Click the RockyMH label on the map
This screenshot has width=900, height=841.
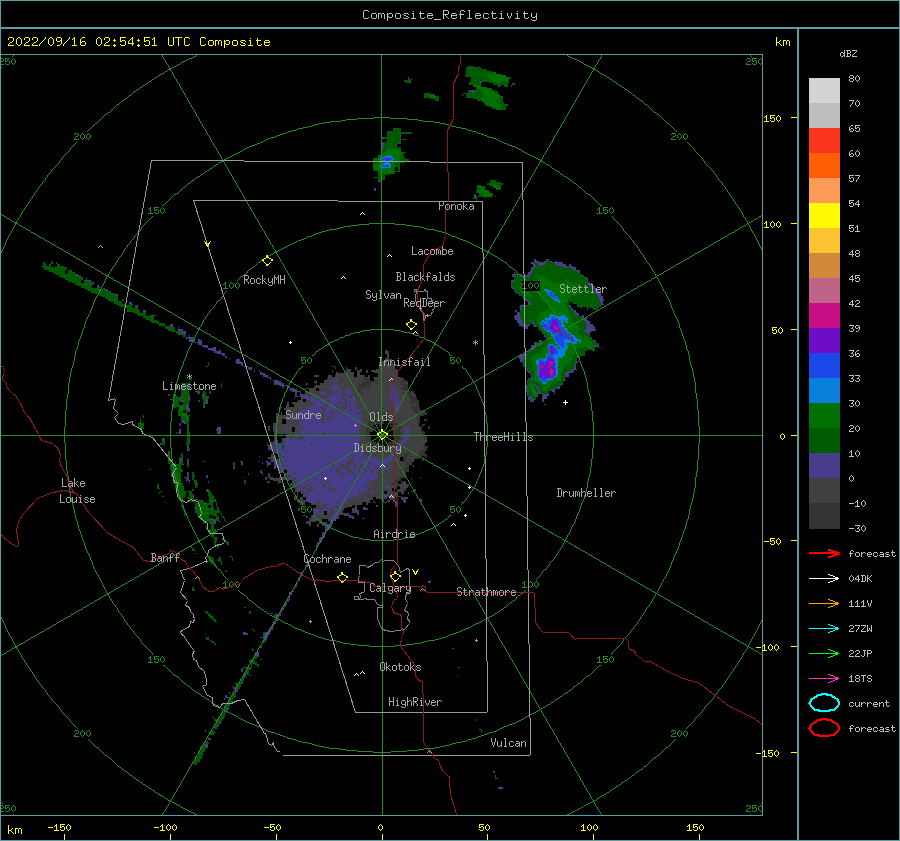264,280
